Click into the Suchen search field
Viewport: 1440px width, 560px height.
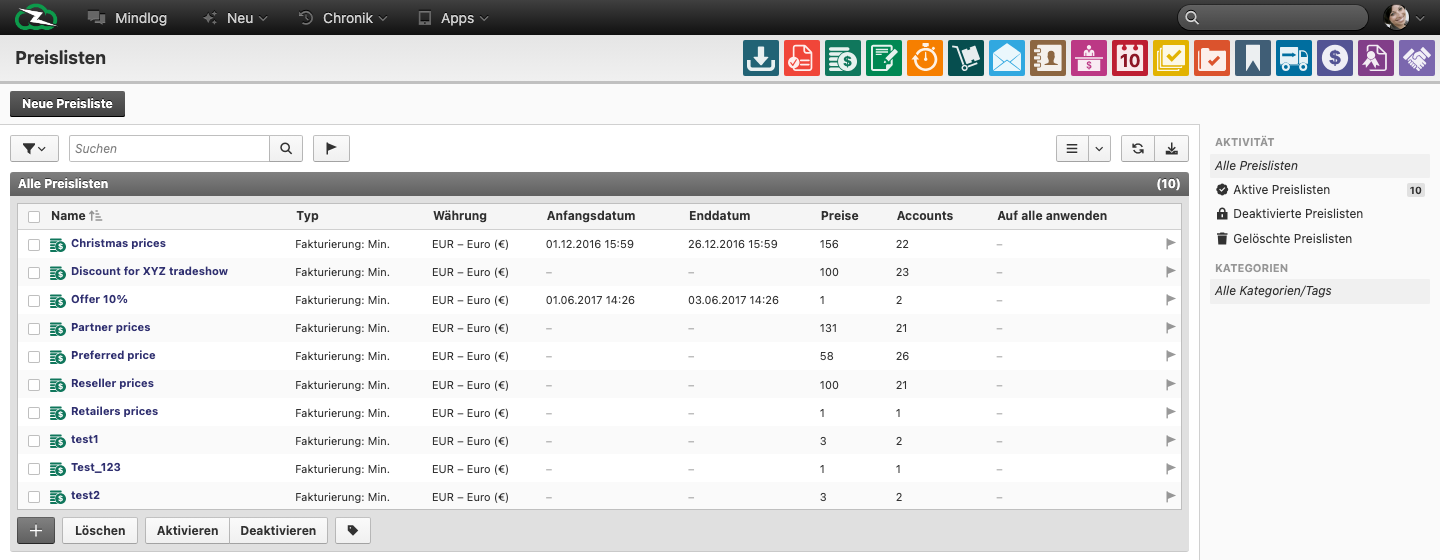tap(169, 149)
